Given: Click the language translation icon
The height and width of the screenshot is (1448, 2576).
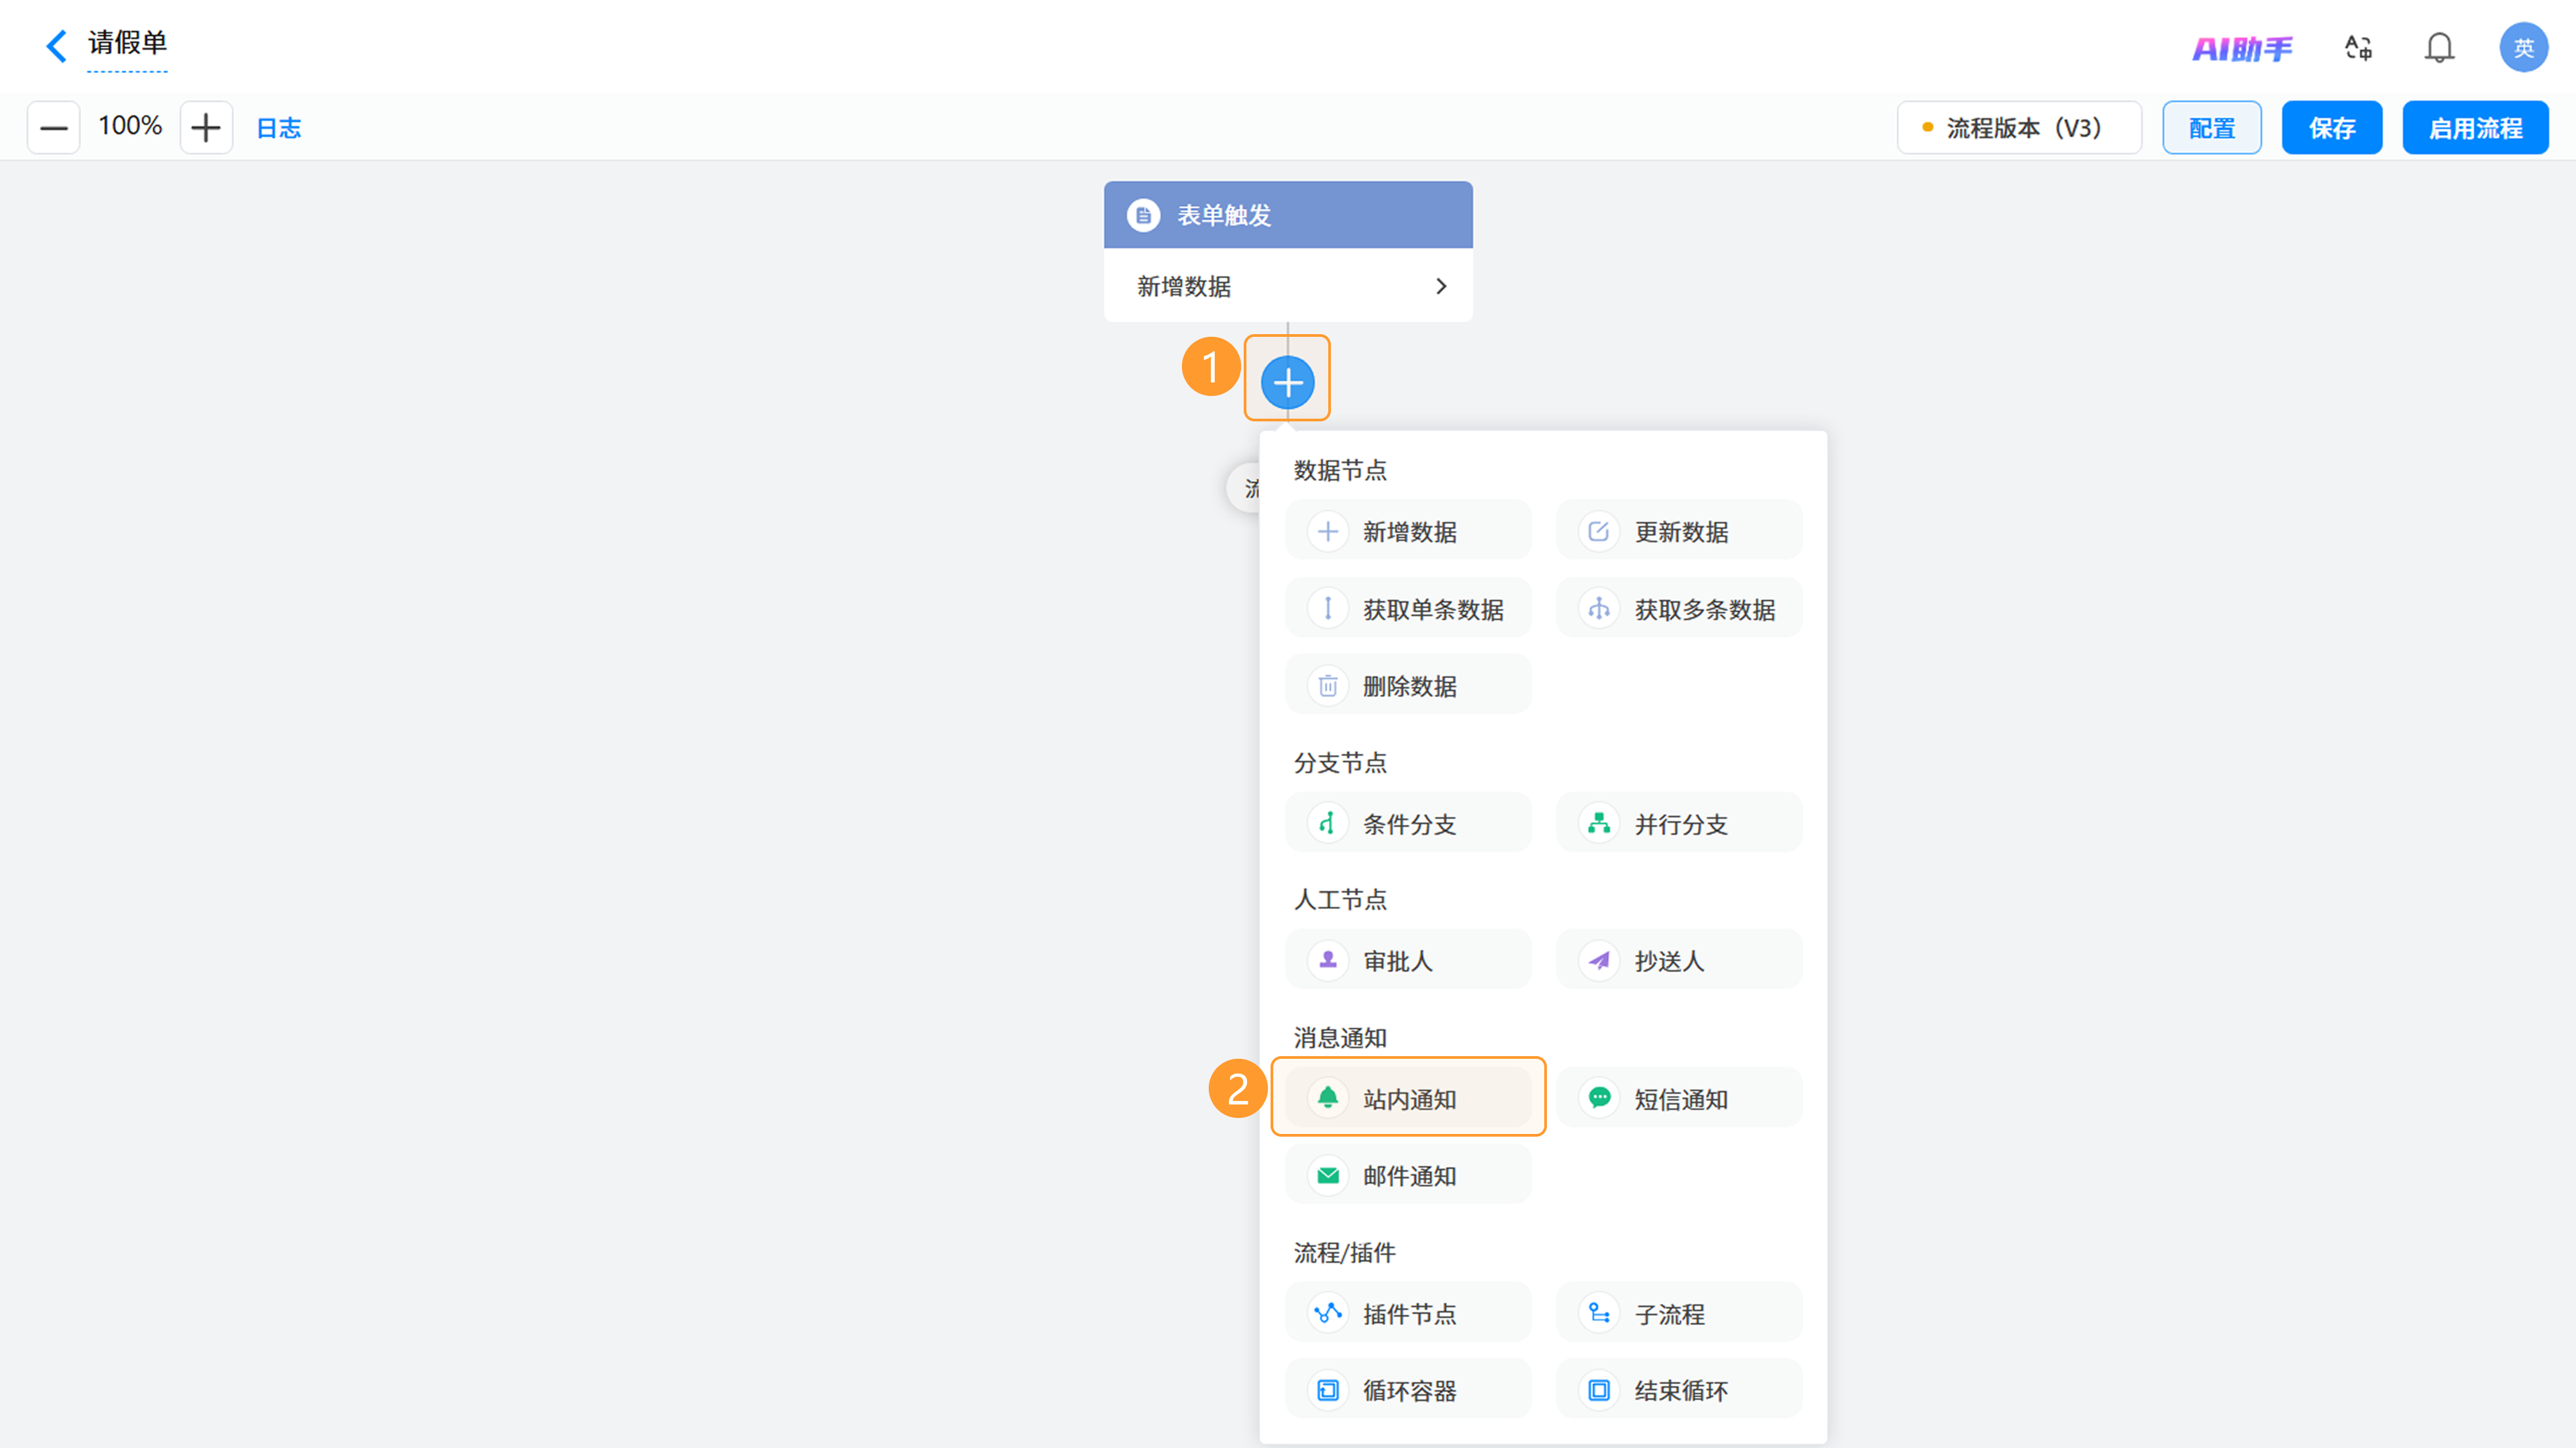Looking at the screenshot, I should [x=2358, y=47].
